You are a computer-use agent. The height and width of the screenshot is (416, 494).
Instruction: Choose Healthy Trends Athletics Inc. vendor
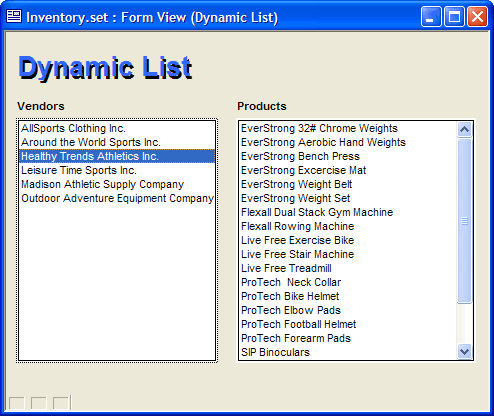click(117, 156)
